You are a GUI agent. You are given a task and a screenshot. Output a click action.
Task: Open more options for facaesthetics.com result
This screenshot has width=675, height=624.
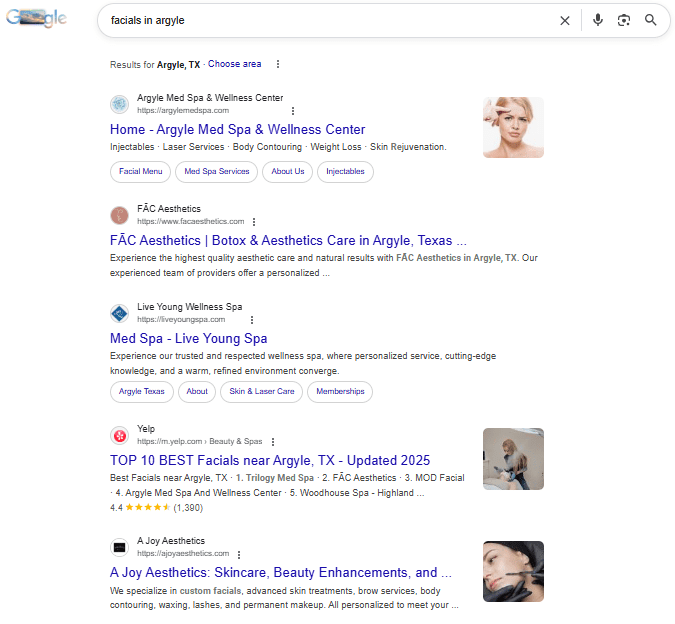pyautogui.click(x=254, y=222)
